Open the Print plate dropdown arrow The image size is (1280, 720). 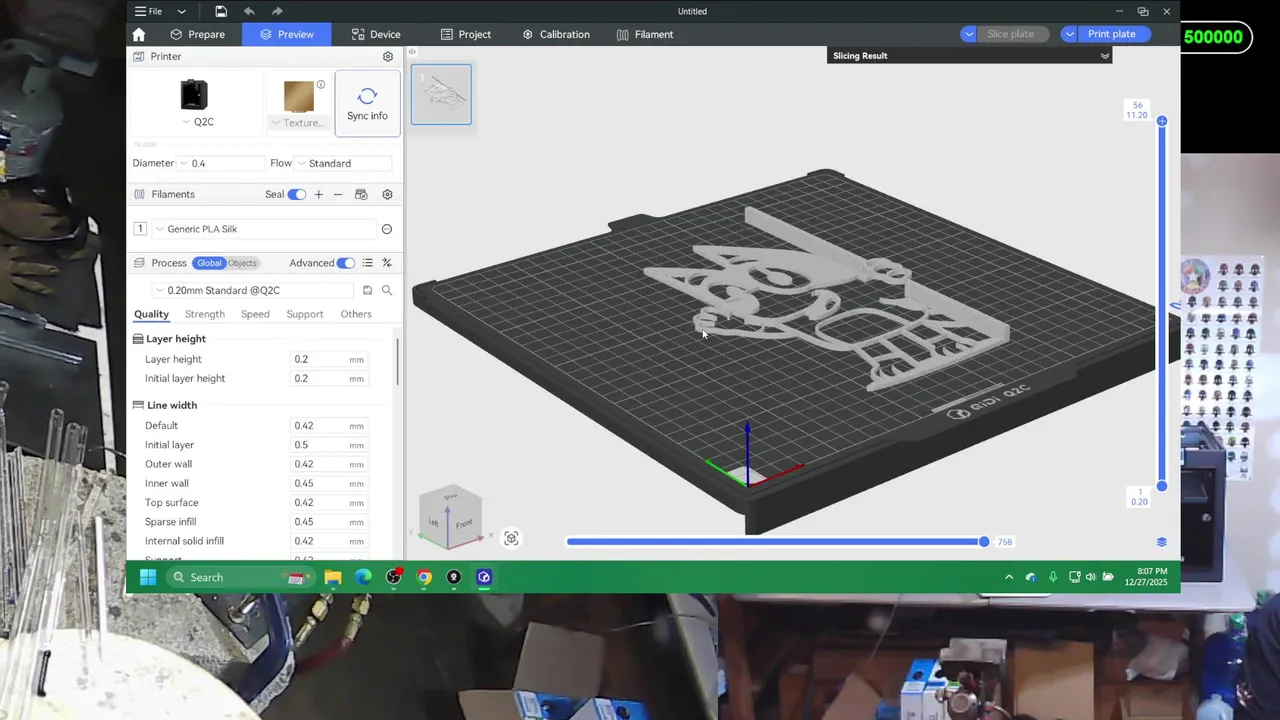[x=1069, y=34]
